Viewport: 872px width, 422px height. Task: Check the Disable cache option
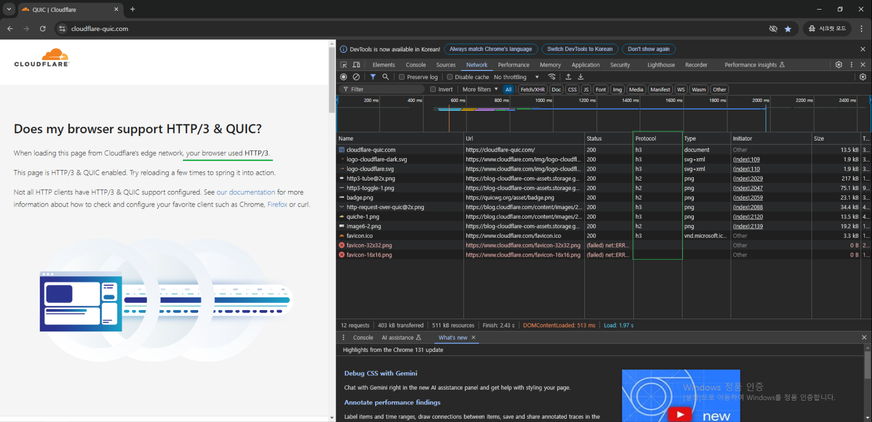pyautogui.click(x=450, y=77)
